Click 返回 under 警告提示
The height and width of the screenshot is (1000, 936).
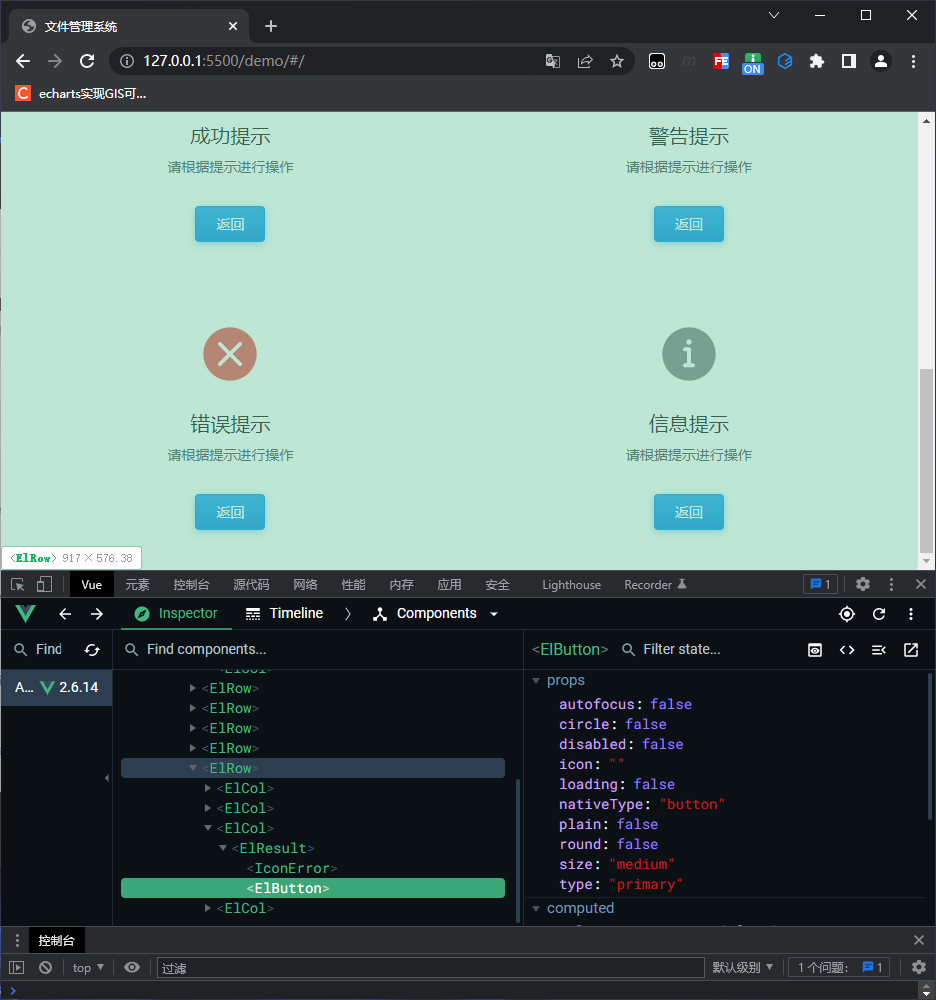click(x=689, y=224)
